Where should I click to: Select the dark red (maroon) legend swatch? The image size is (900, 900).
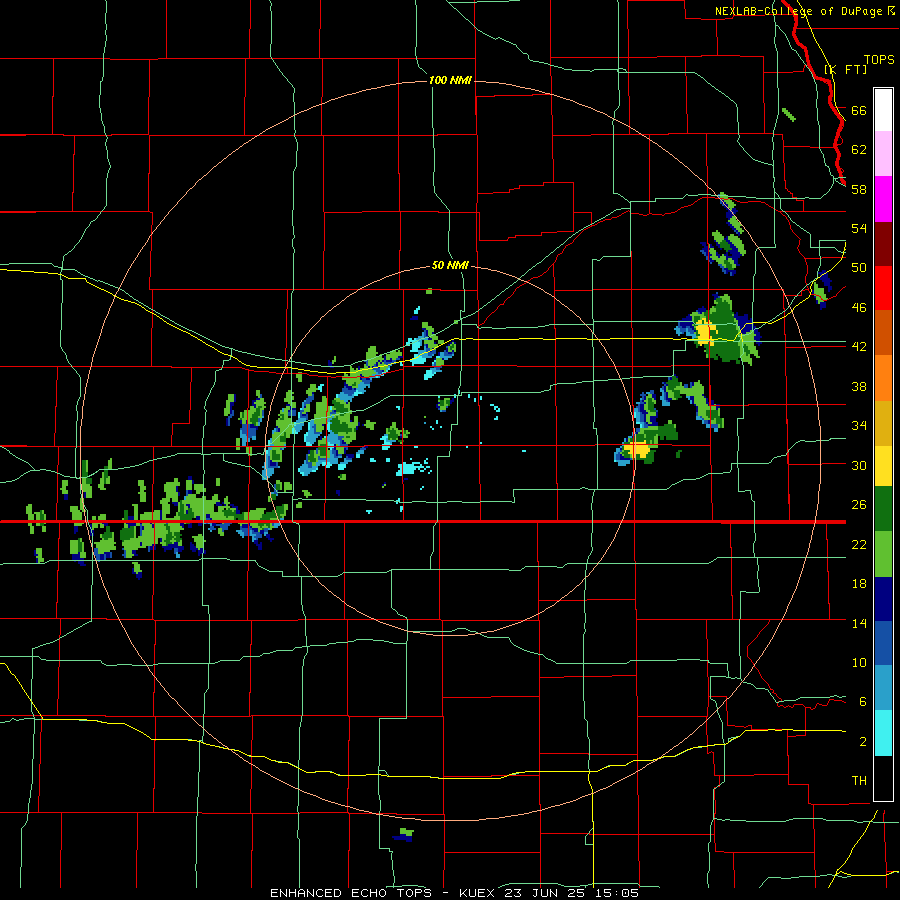883,243
